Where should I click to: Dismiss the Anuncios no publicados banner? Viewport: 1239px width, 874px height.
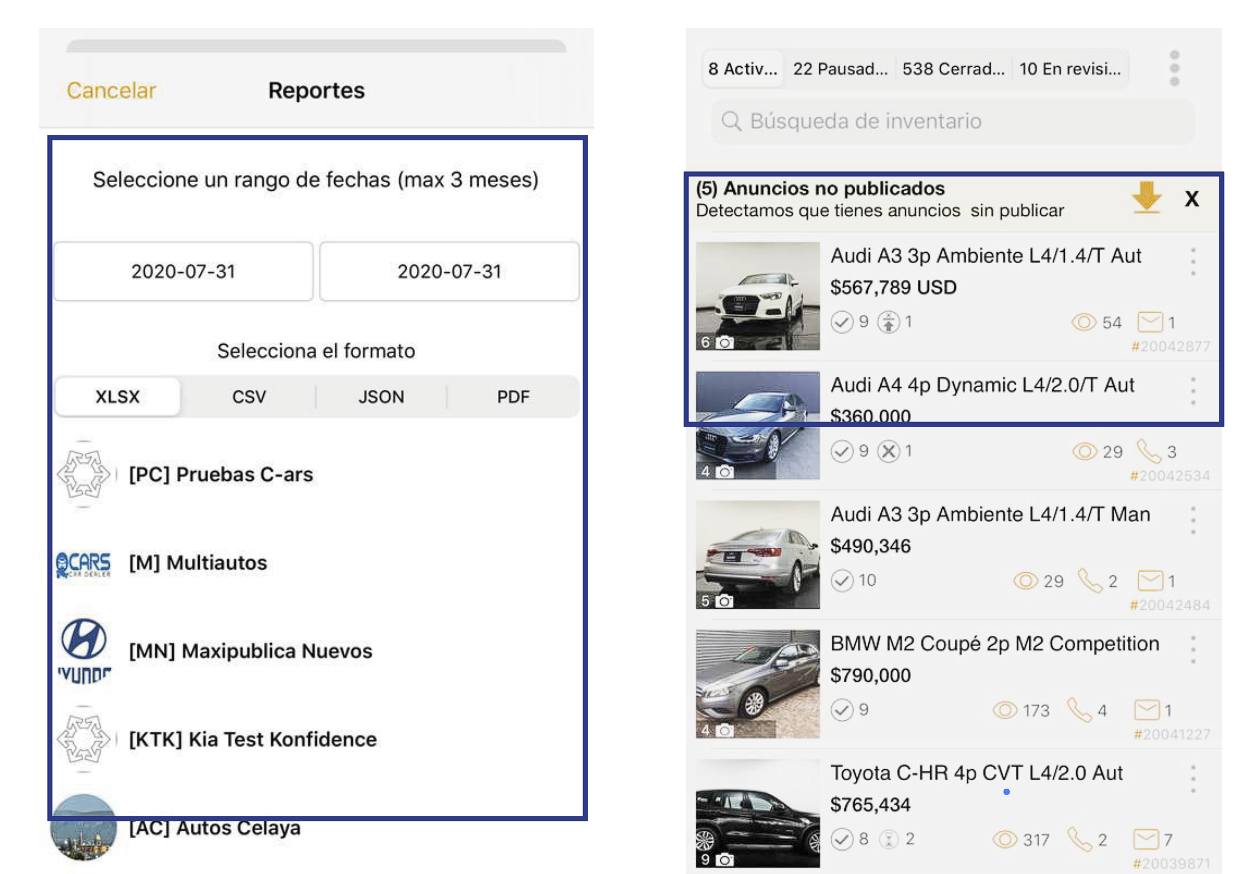(1192, 199)
